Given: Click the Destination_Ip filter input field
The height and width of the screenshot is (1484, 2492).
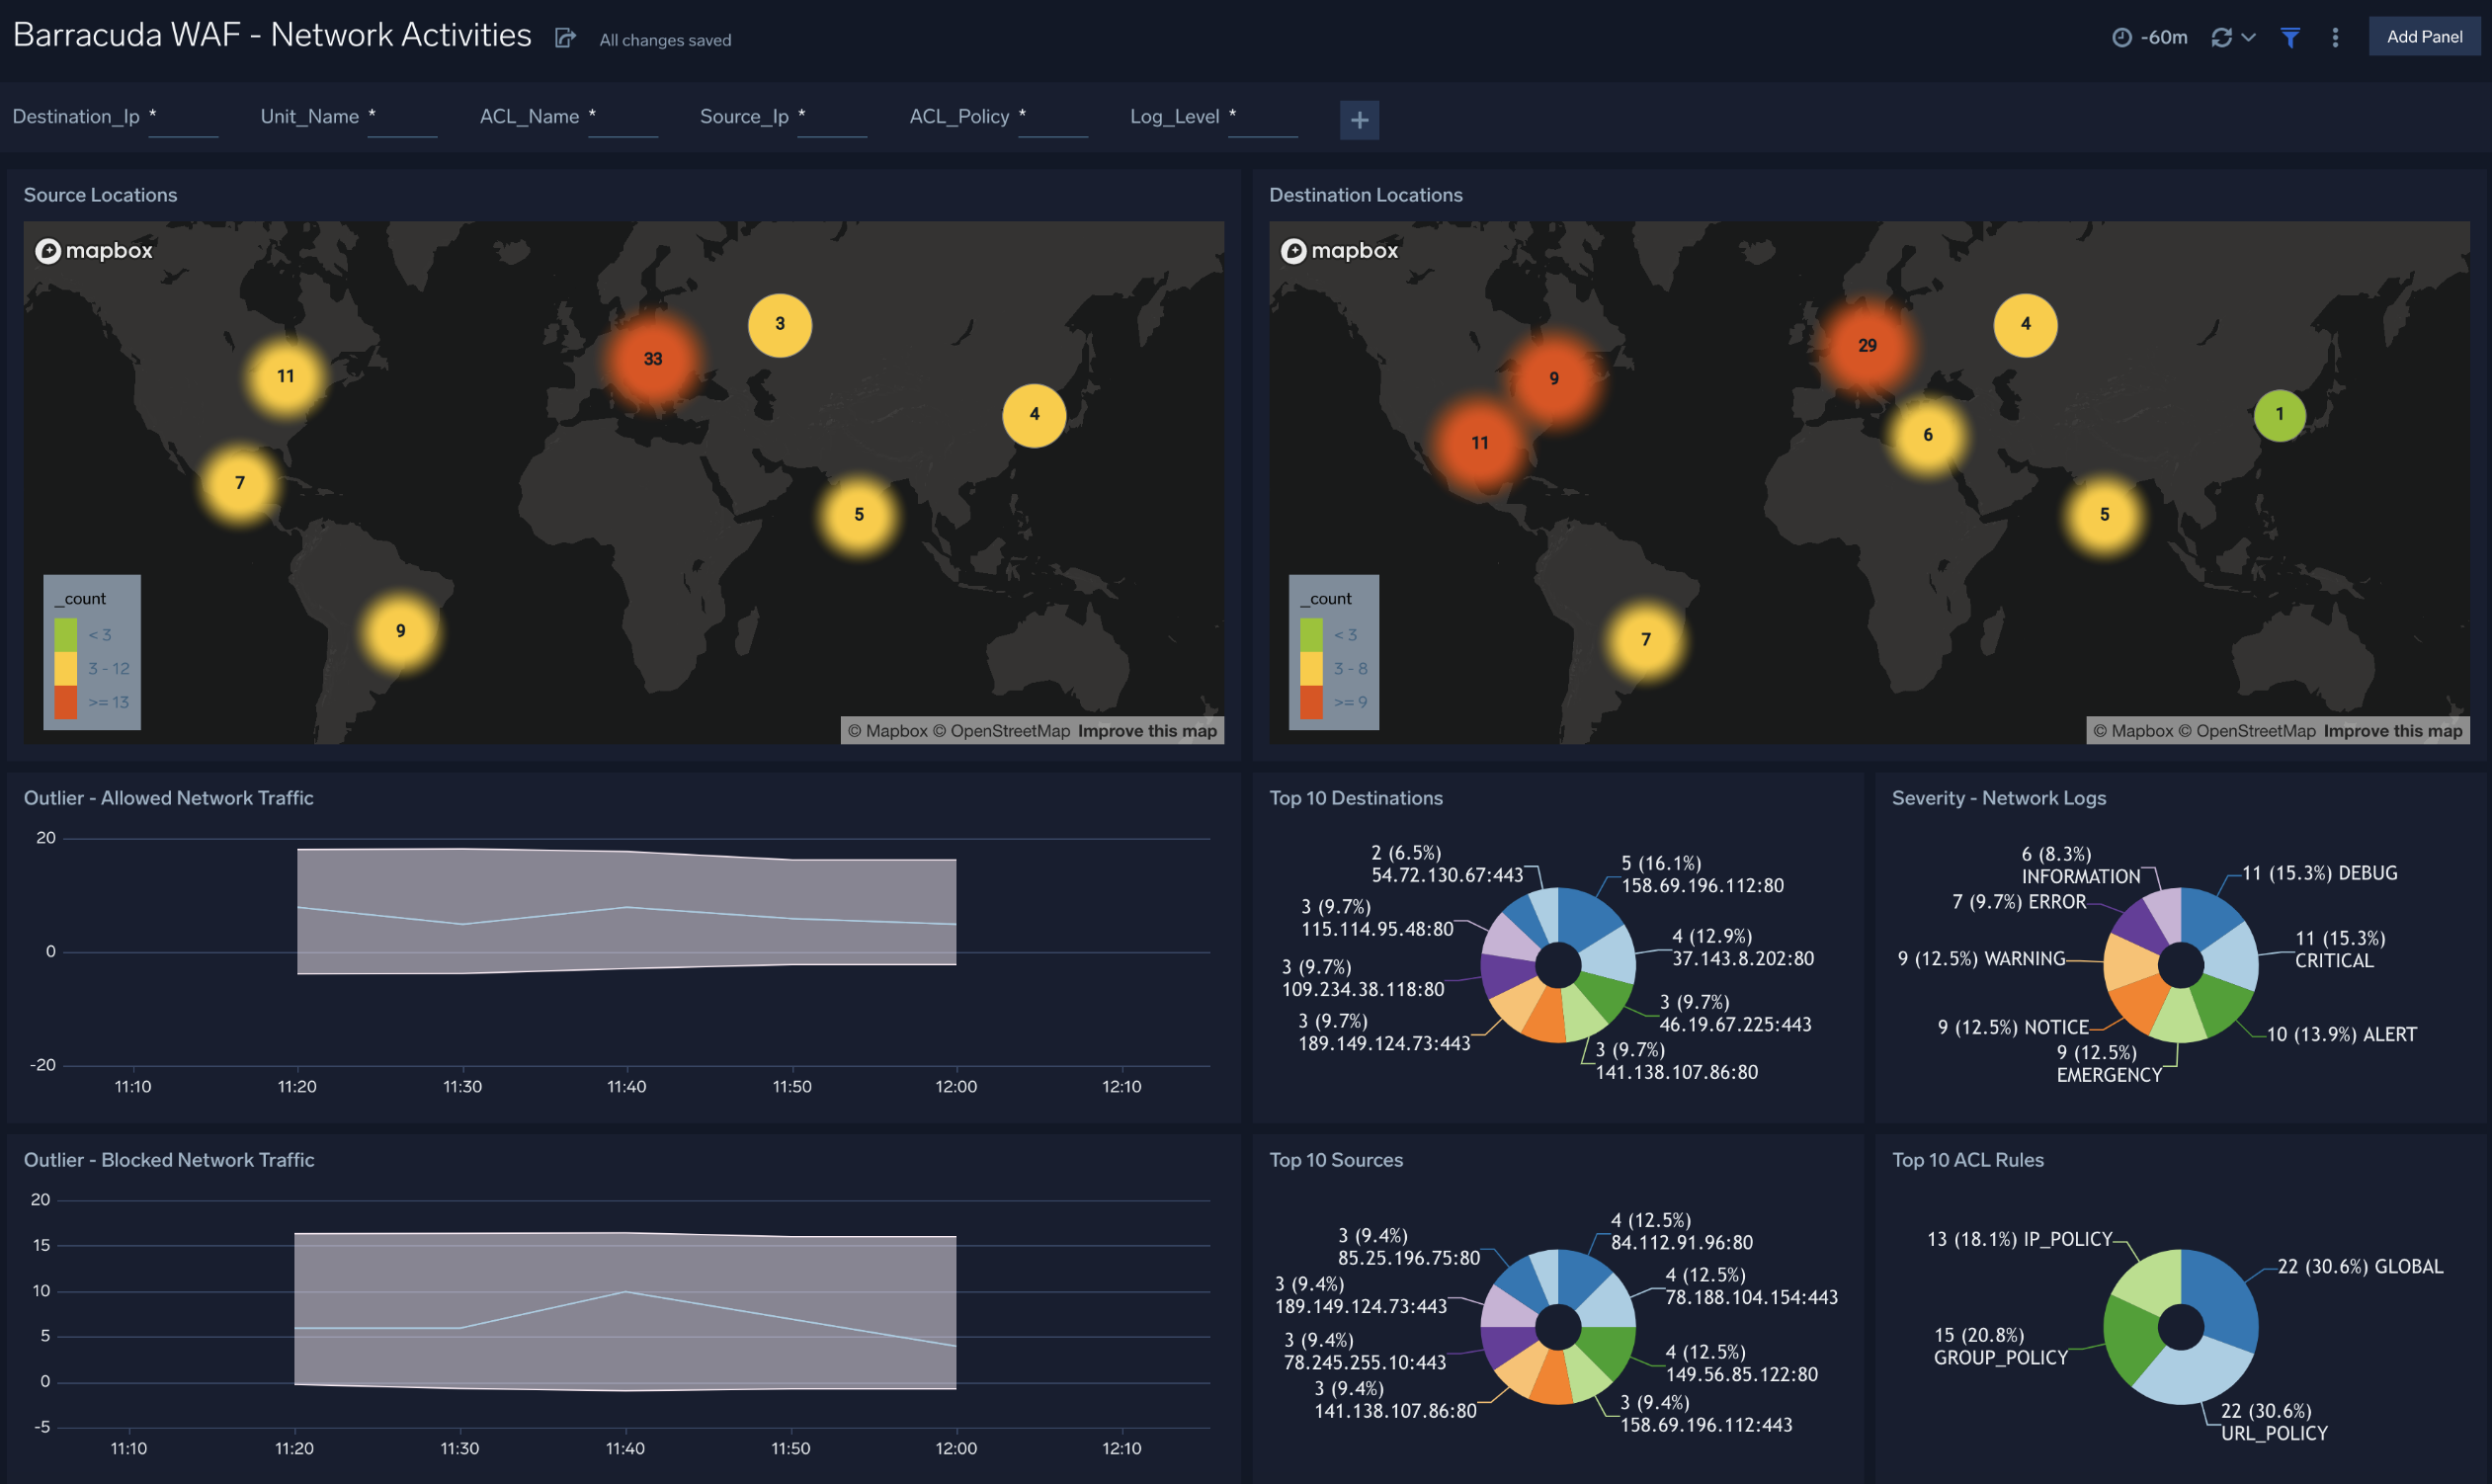Looking at the screenshot, I should (x=184, y=118).
